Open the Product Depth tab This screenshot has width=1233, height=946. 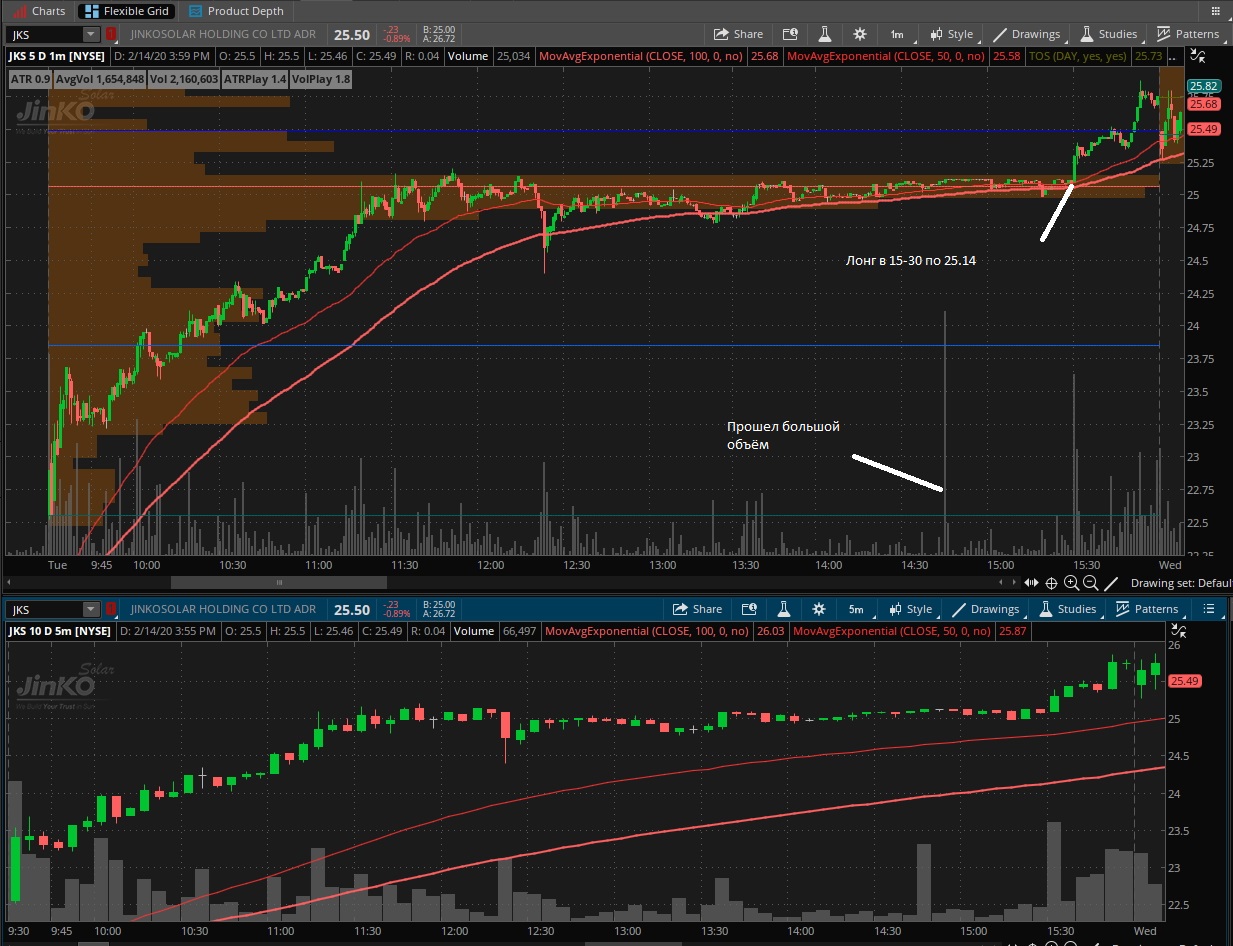pyautogui.click(x=236, y=11)
